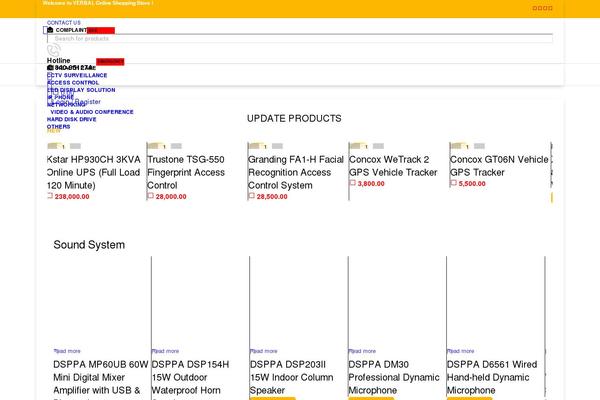Click the COMPLAINT envelope icon
The height and width of the screenshot is (400, 600).
(50, 30)
